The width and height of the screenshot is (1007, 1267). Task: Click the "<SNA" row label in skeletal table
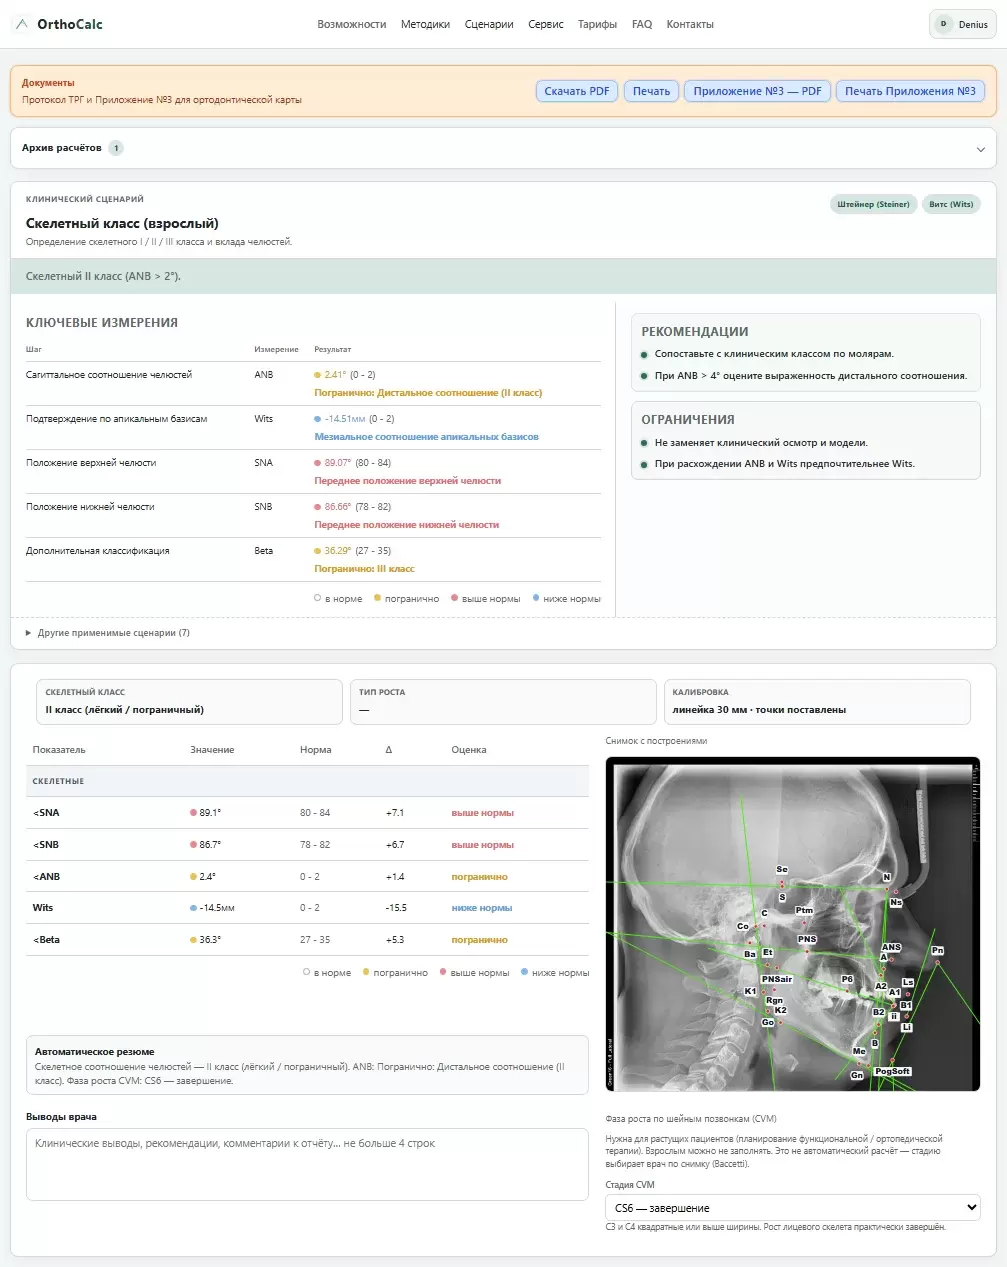[x=46, y=813]
